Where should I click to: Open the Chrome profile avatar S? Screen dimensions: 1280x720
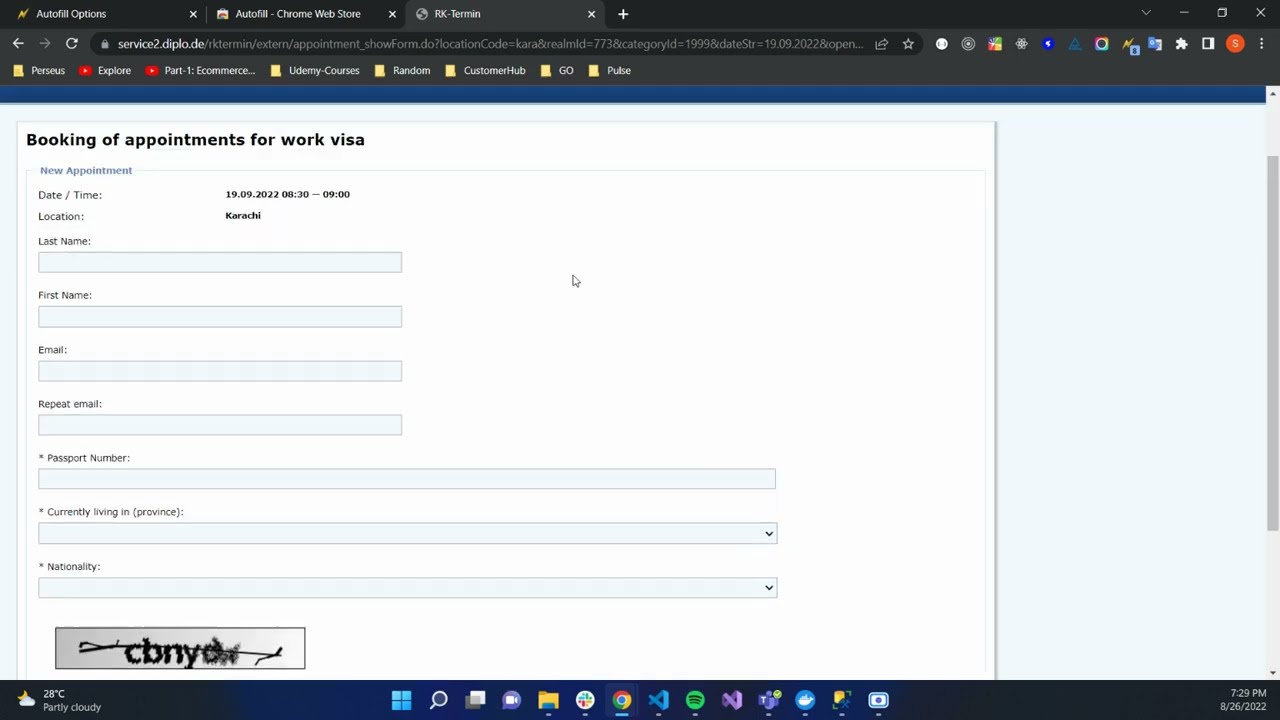(x=1235, y=44)
